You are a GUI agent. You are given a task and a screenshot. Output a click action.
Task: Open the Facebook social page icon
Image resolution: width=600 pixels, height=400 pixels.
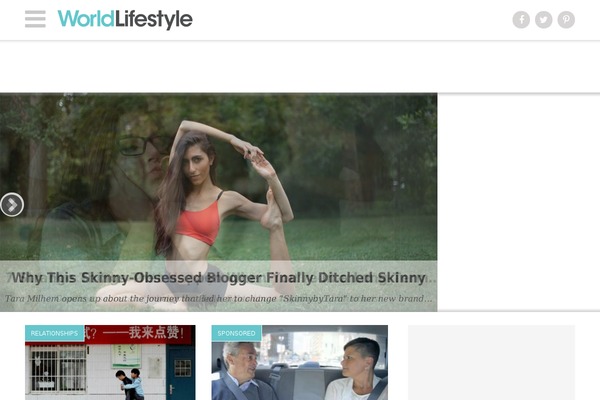pos(521,20)
